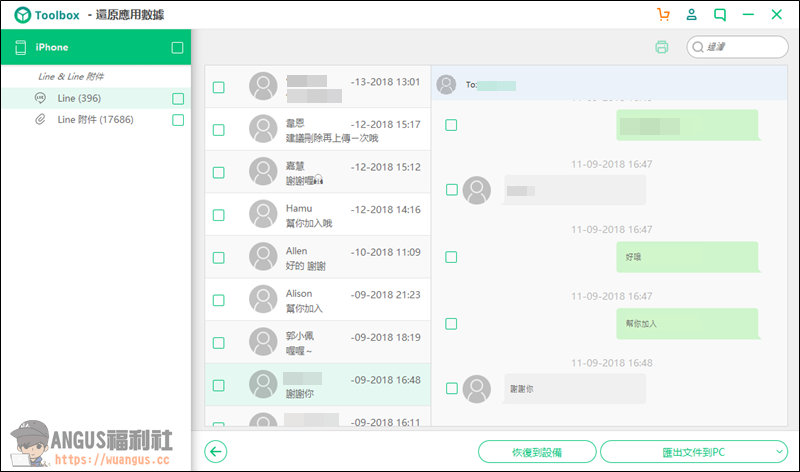
Task: Open the feedback chat icon
Action: (x=720, y=14)
